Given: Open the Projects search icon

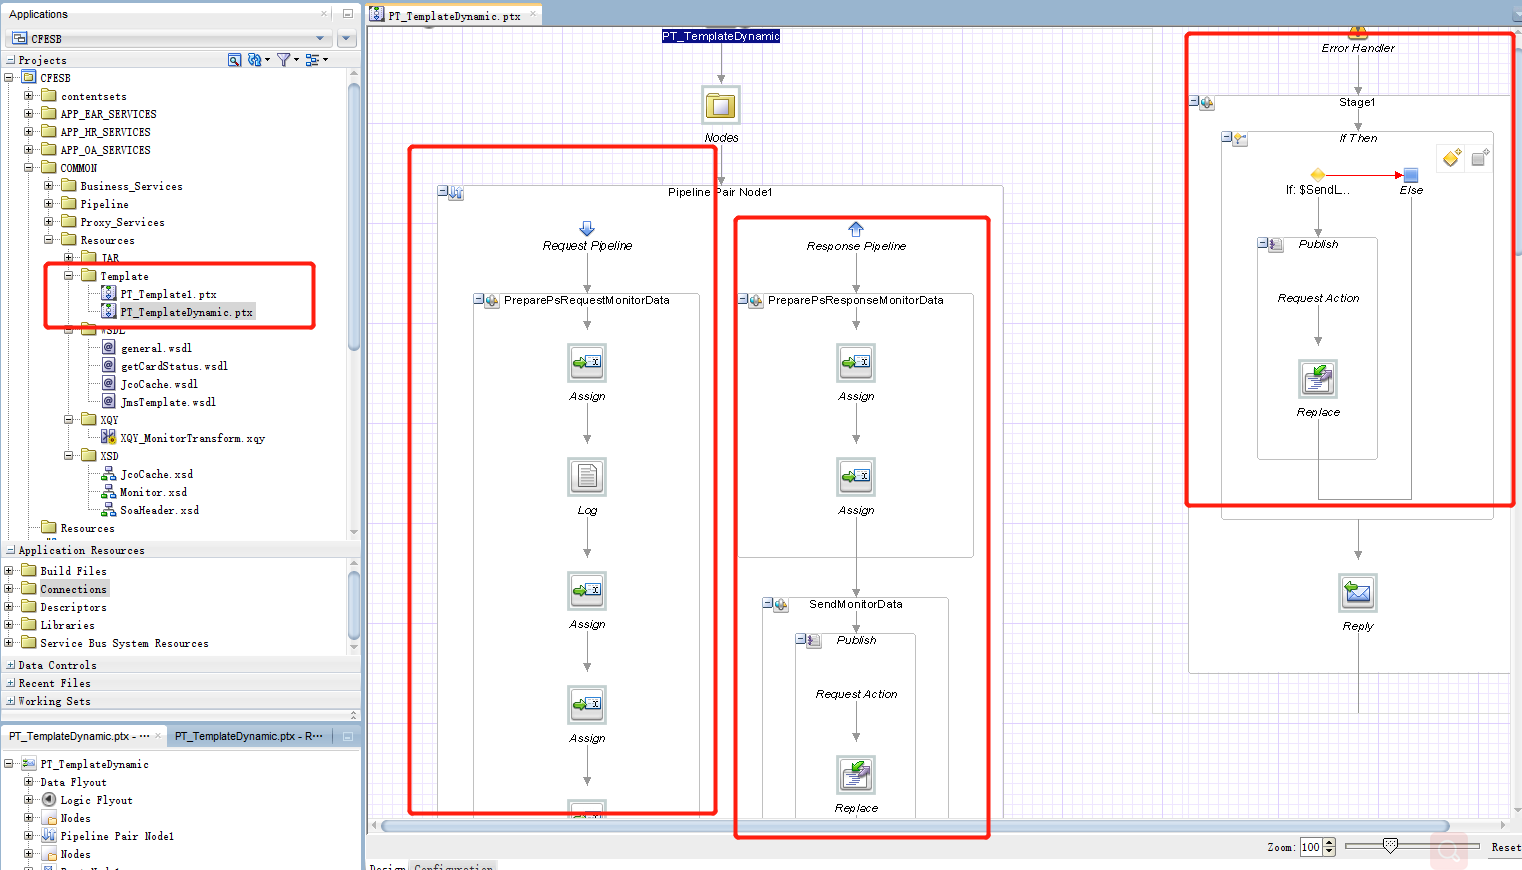Looking at the screenshot, I should coord(234,60).
